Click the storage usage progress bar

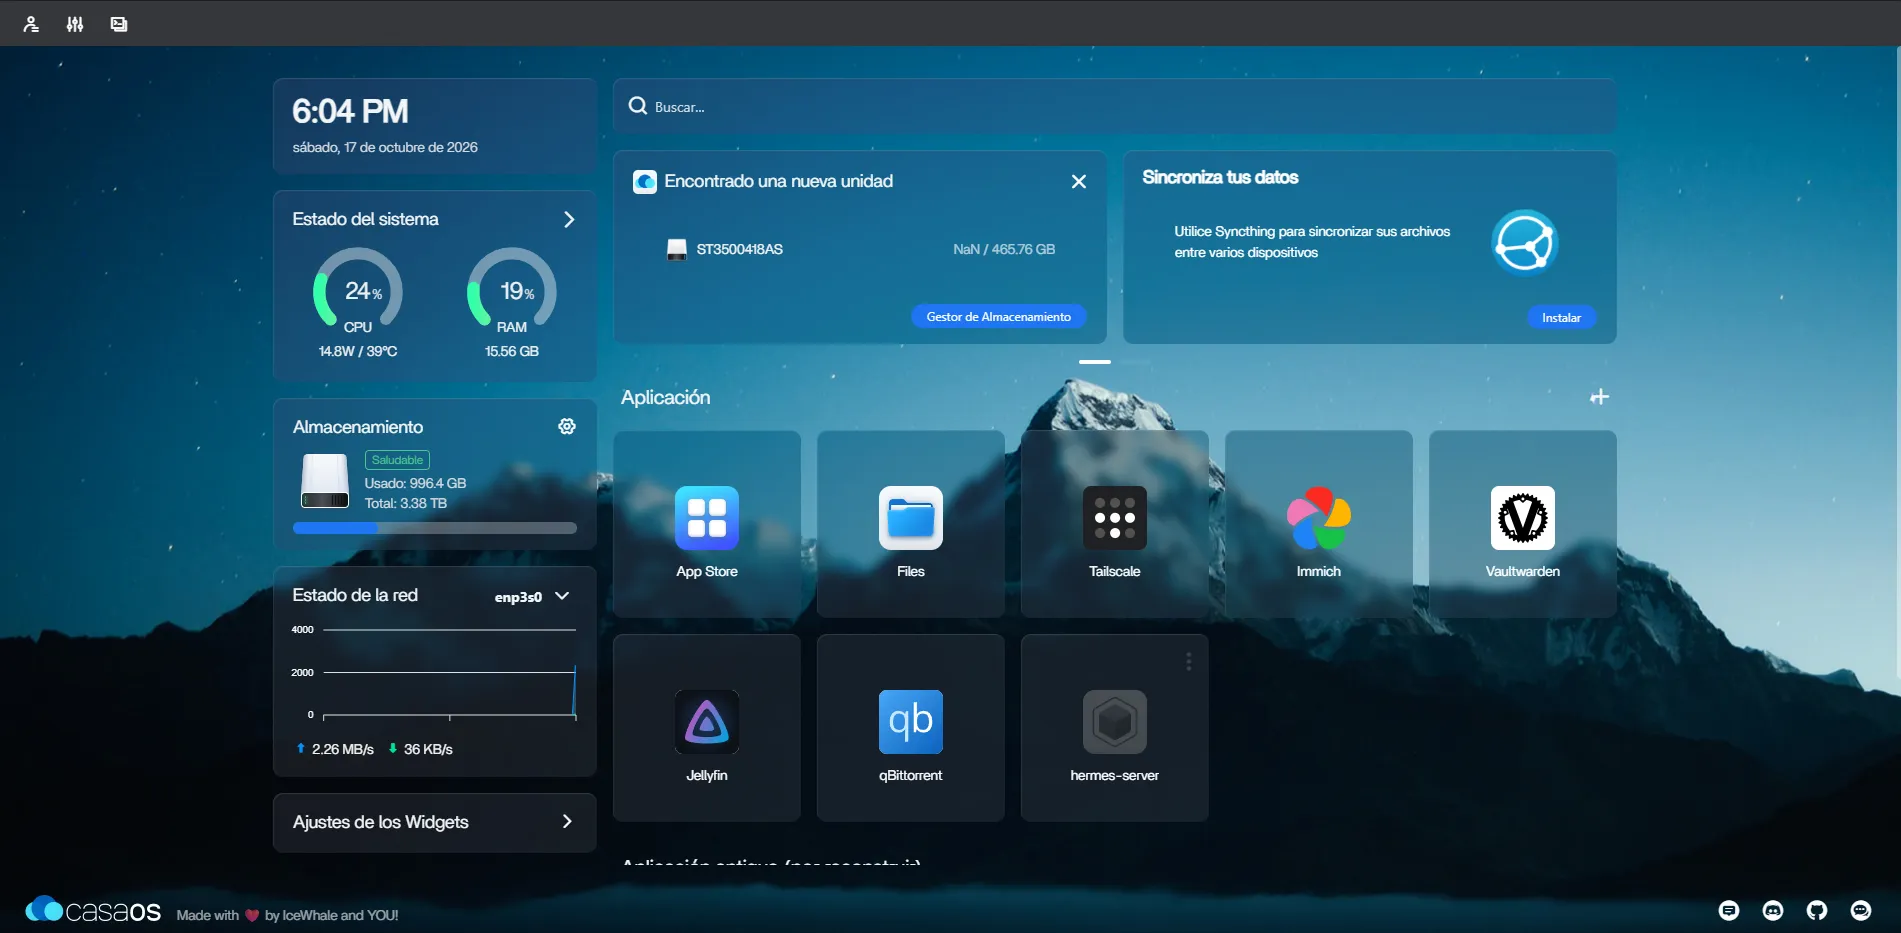tap(434, 528)
